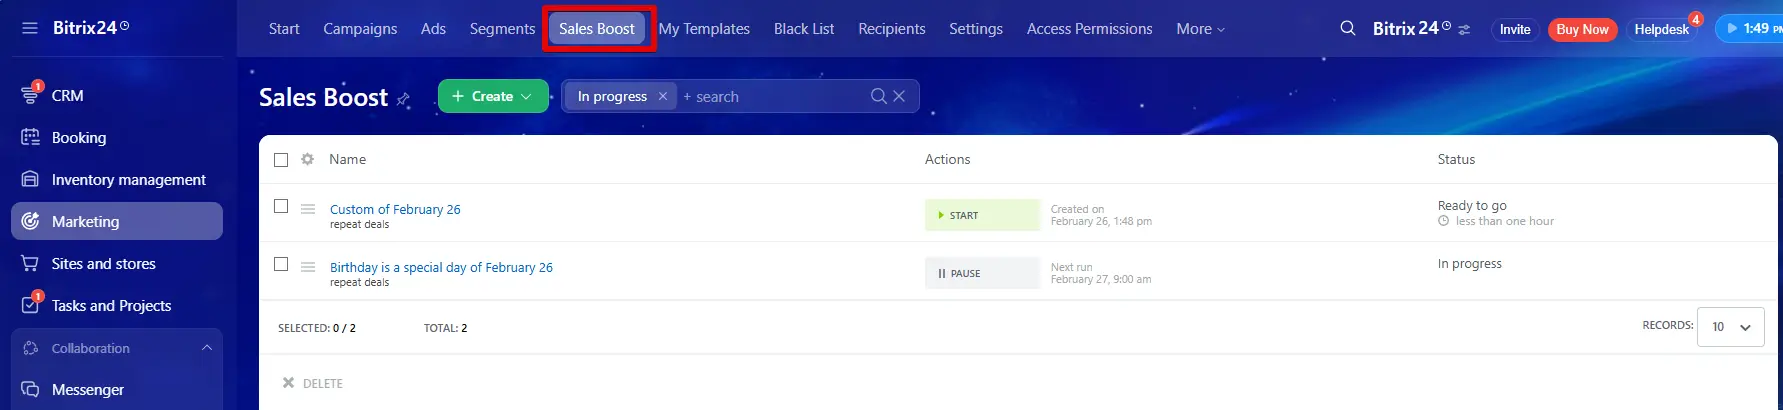The image size is (1783, 410).
Task: Remove the In progress filter tag
Action: coord(662,96)
